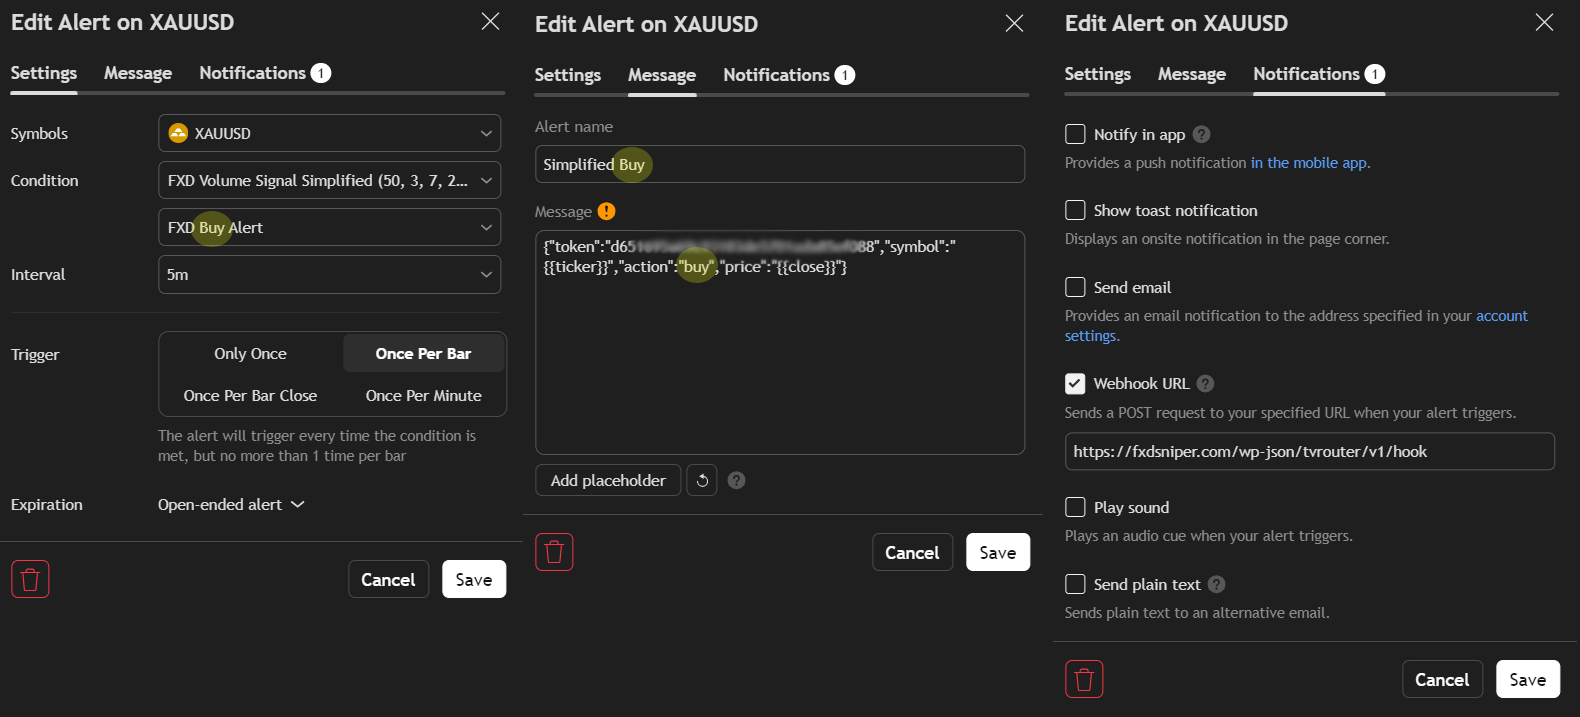1580x717 pixels.
Task: Follow the 'in the mobile app' link
Action: (1308, 163)
